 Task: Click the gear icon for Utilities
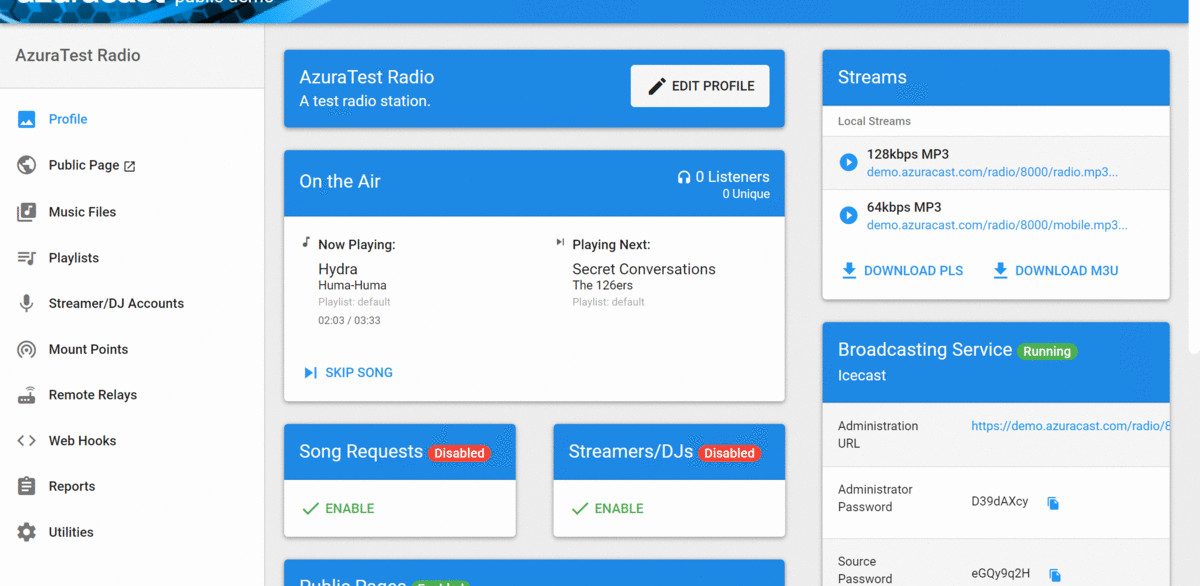27,532
